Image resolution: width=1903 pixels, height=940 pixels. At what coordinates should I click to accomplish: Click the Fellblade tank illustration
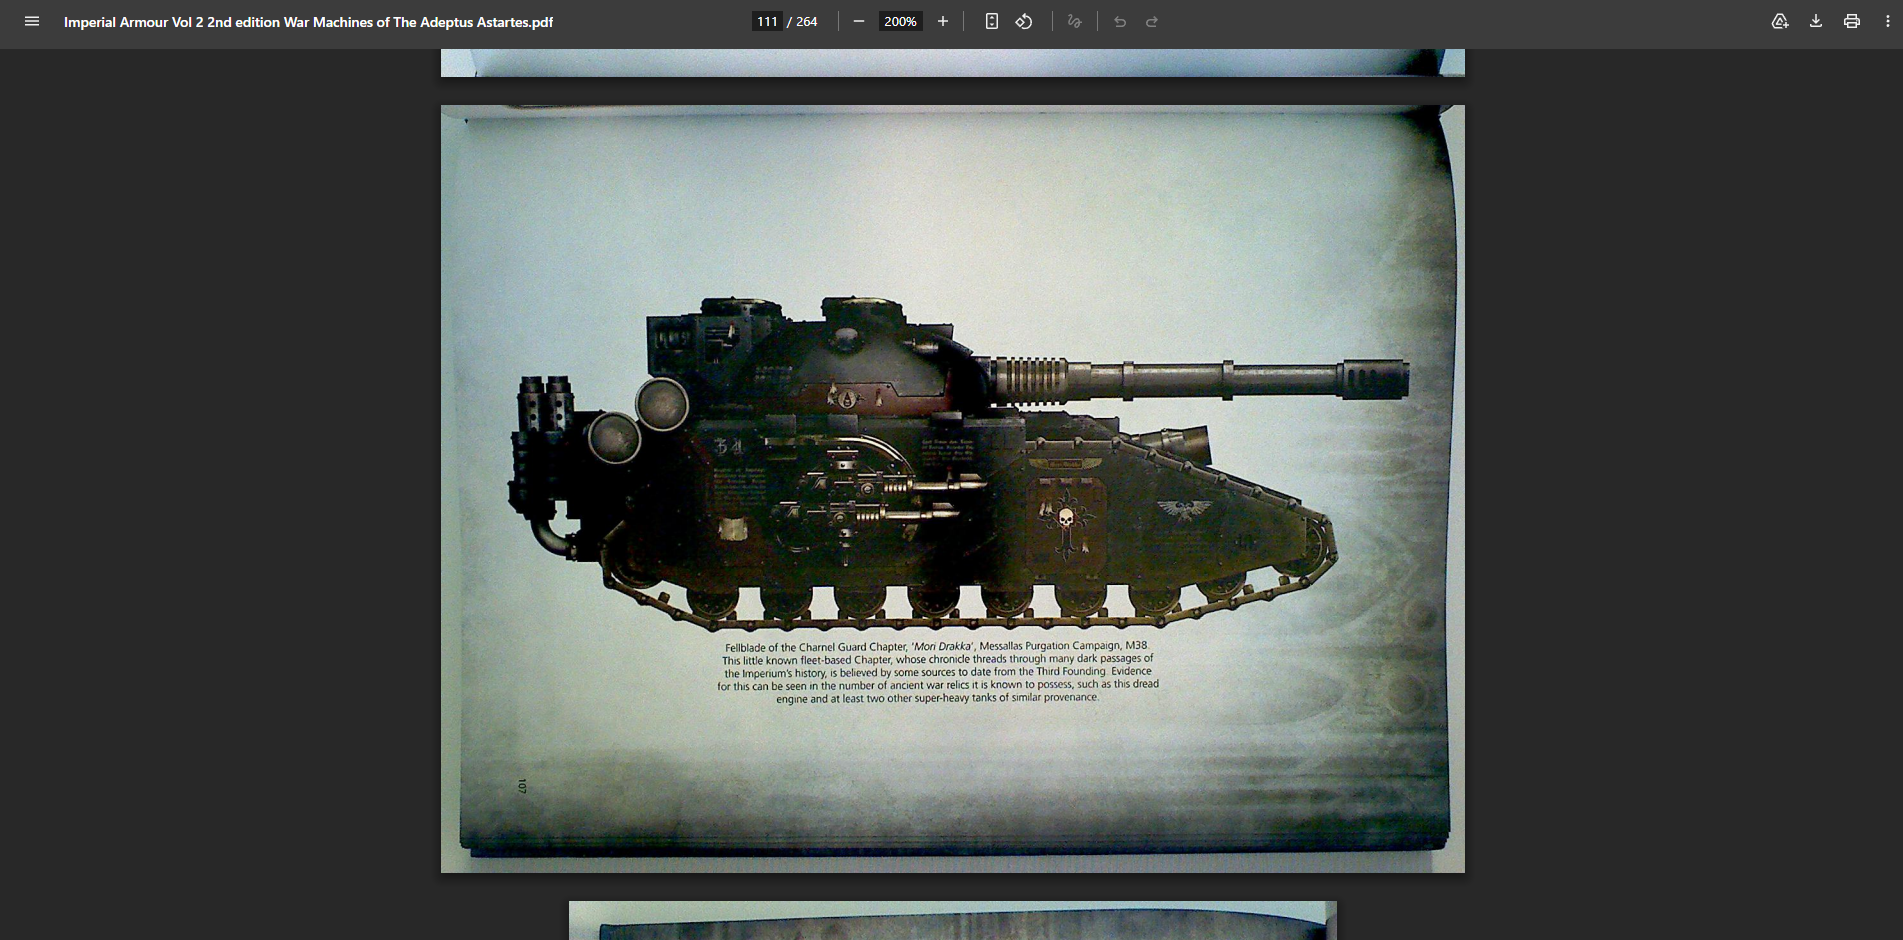(960, 463)
